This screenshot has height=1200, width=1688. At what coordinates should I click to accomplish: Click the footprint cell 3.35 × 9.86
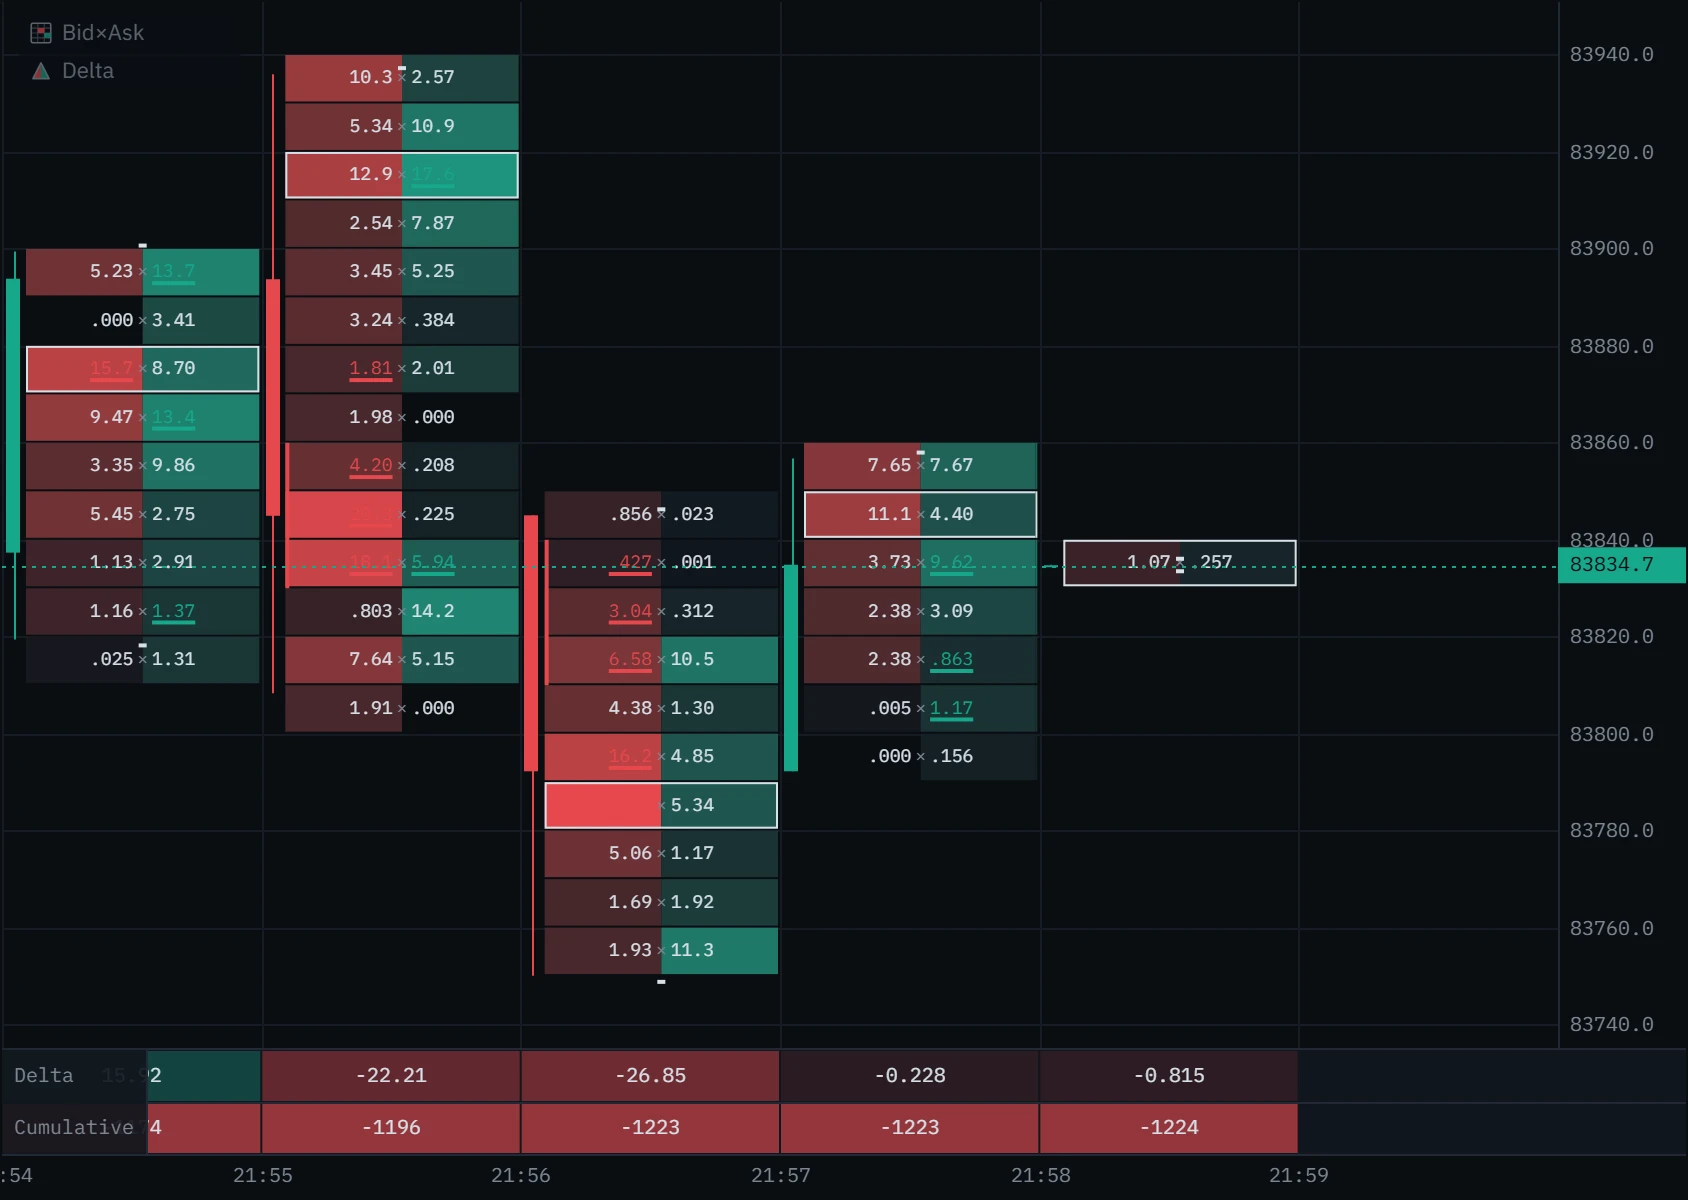(x=143, y=466)
